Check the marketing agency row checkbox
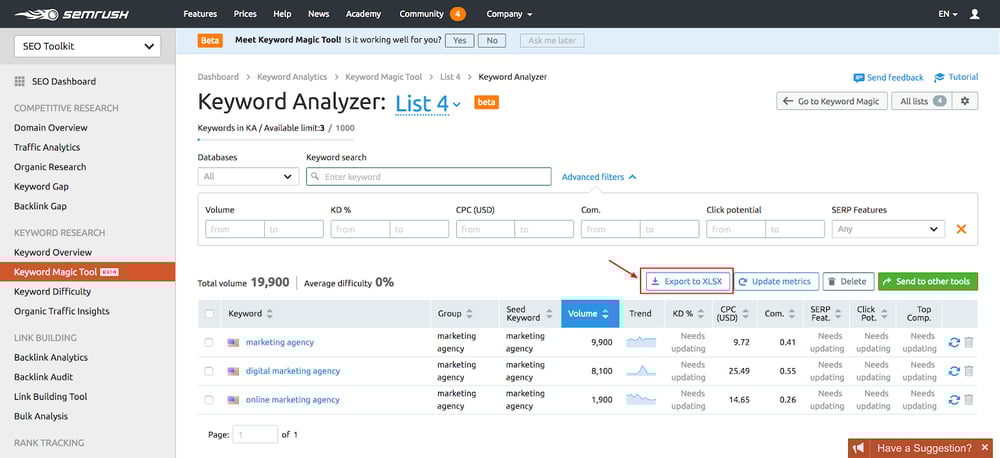 [x=209, y=343]
